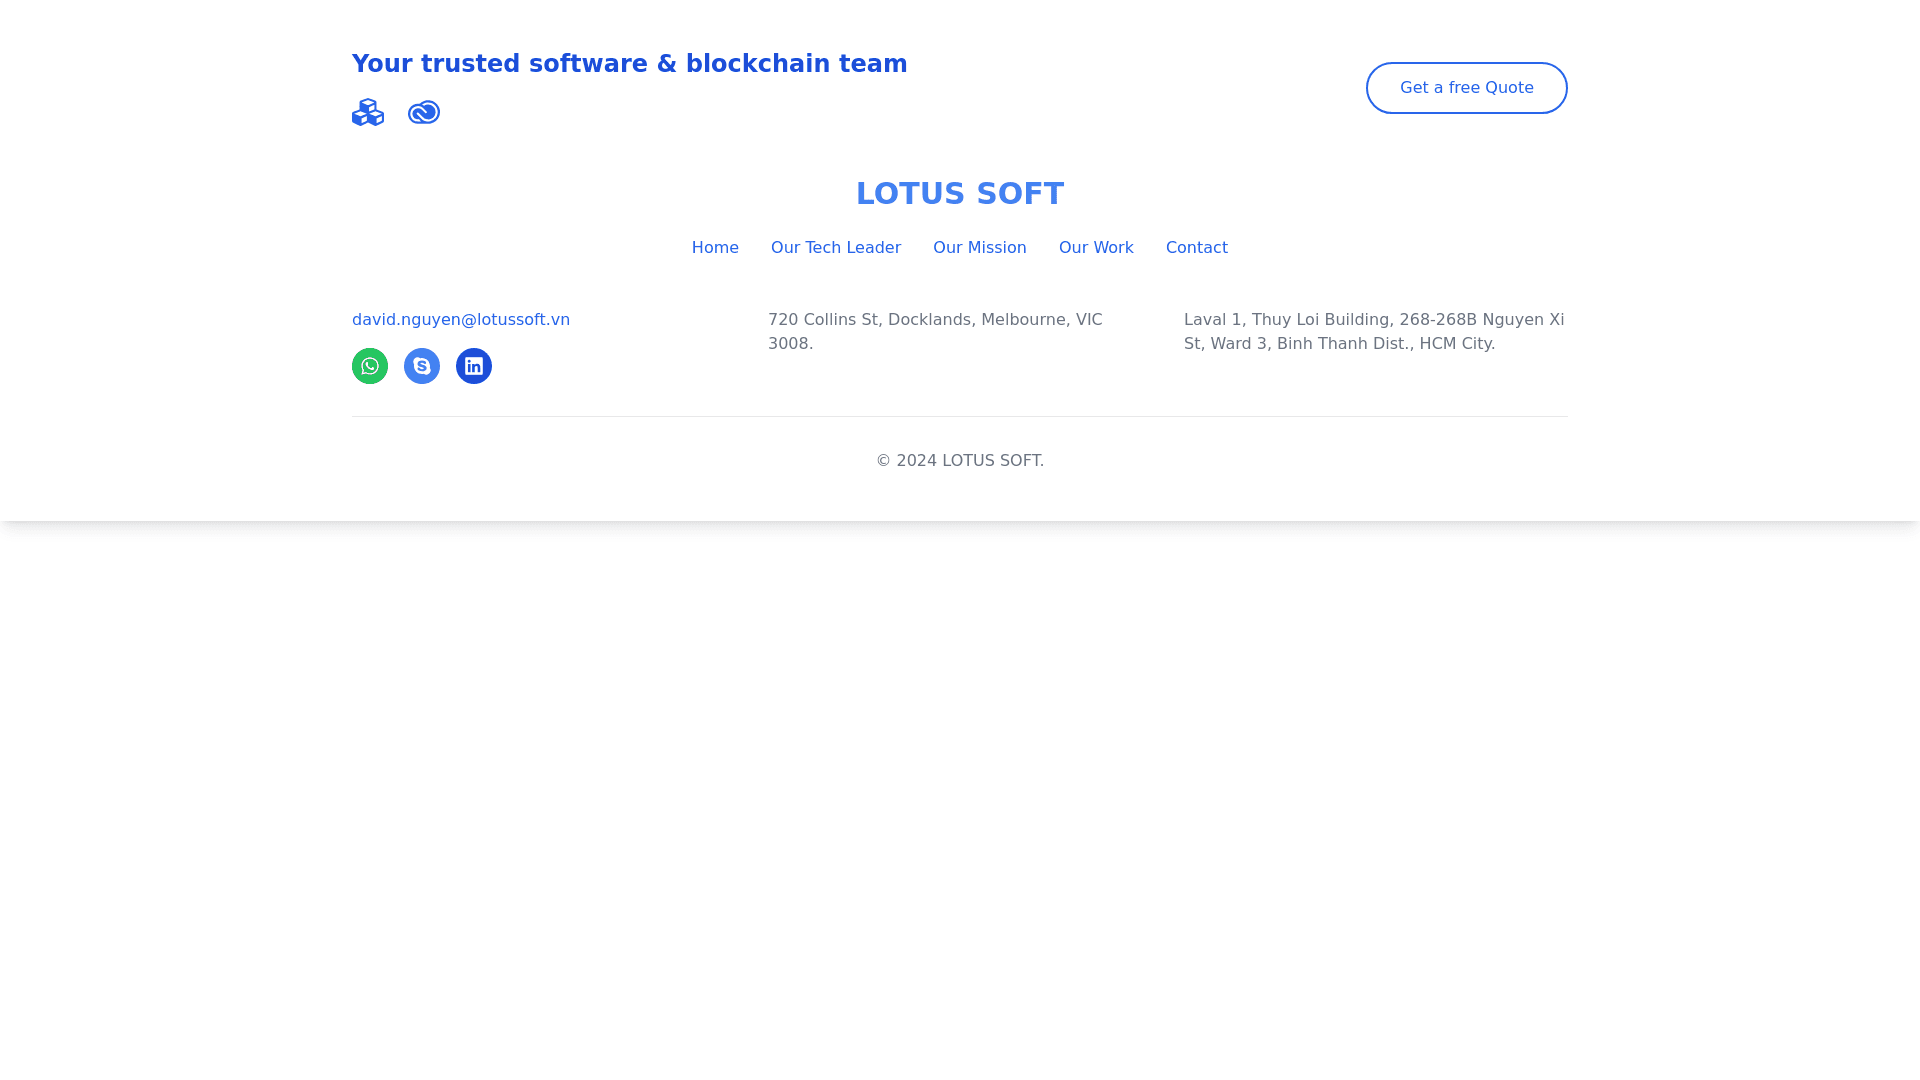Click the cloud swirl icon
This screenshot has width=1920, height=1080.
click(424, 112)
